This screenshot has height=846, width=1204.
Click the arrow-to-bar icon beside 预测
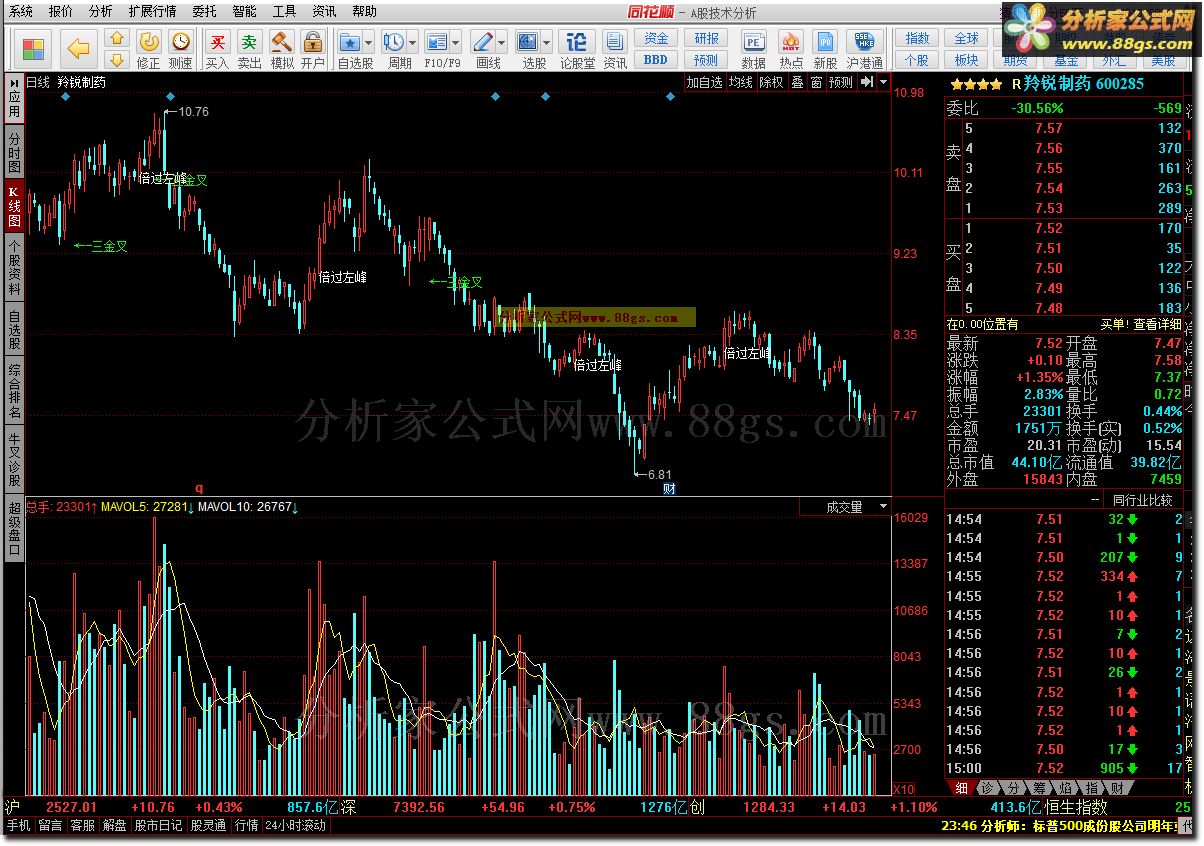coord(867,82)
